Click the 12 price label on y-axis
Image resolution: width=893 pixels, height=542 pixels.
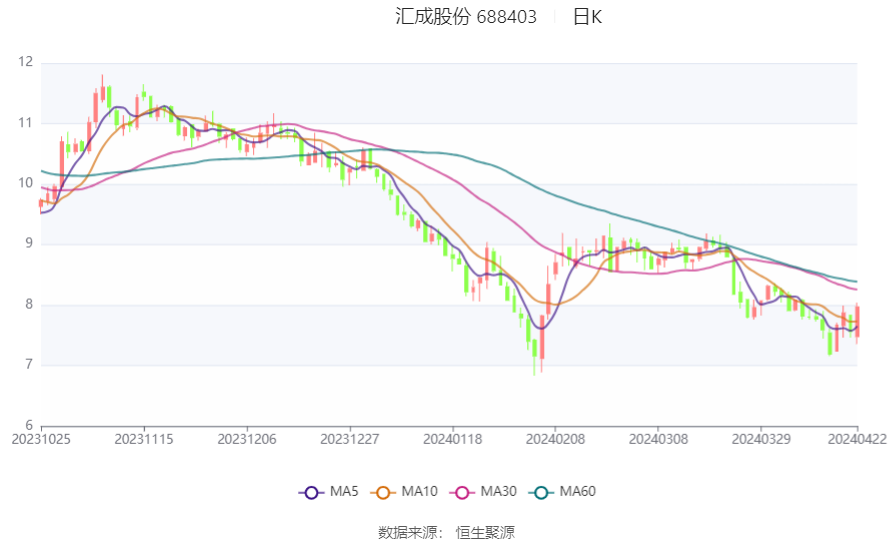coord(25,62)
